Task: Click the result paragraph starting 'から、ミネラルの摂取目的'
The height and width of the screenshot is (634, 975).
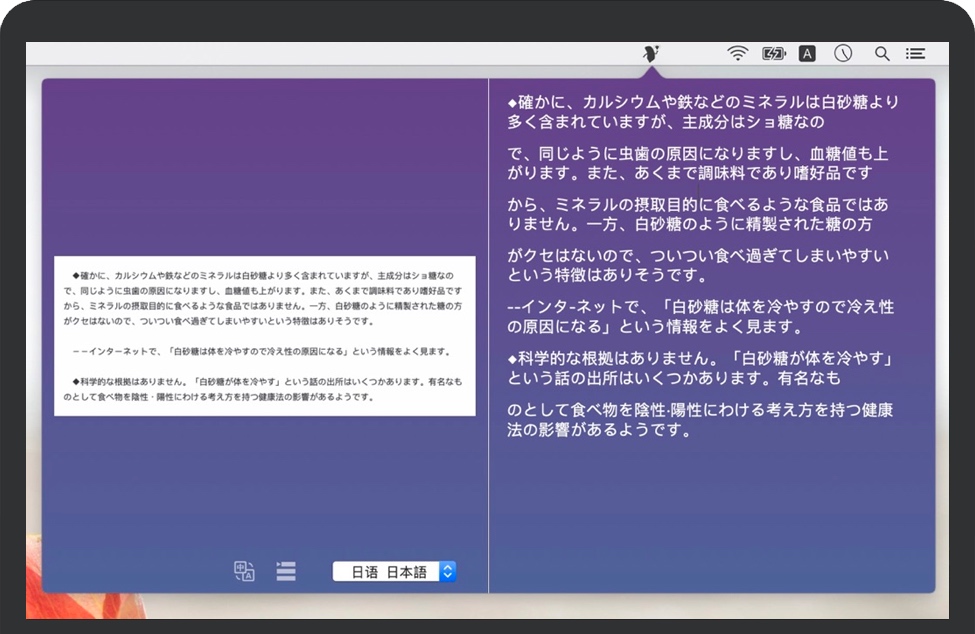Action: point(697,214)
